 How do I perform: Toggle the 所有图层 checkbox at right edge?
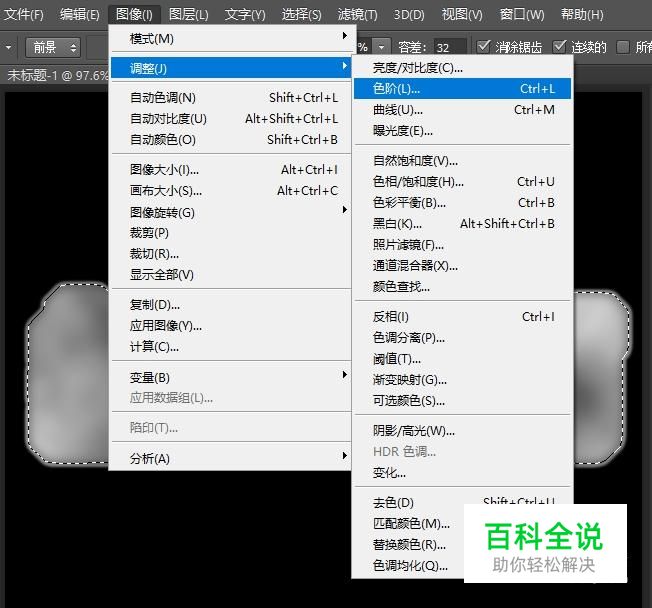tap(622, 47)
